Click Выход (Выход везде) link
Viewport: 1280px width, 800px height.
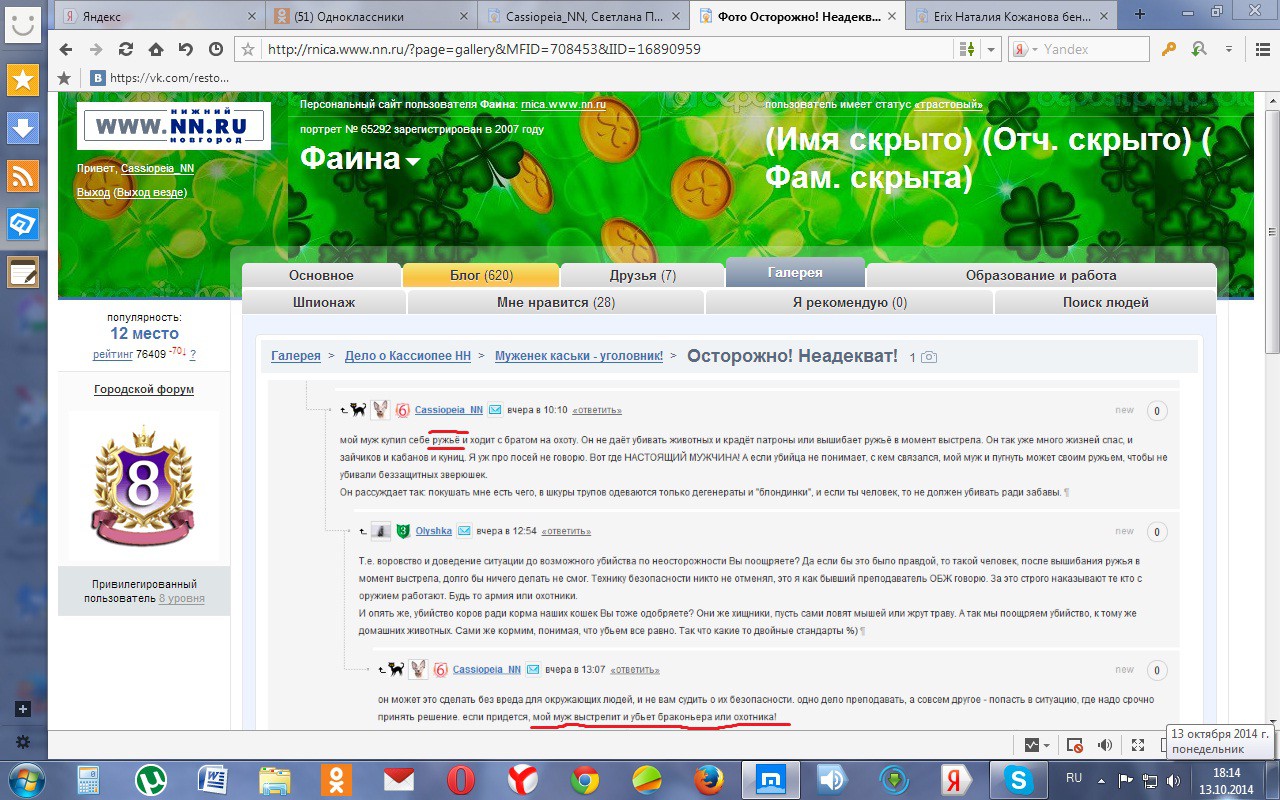click(132, 192)
